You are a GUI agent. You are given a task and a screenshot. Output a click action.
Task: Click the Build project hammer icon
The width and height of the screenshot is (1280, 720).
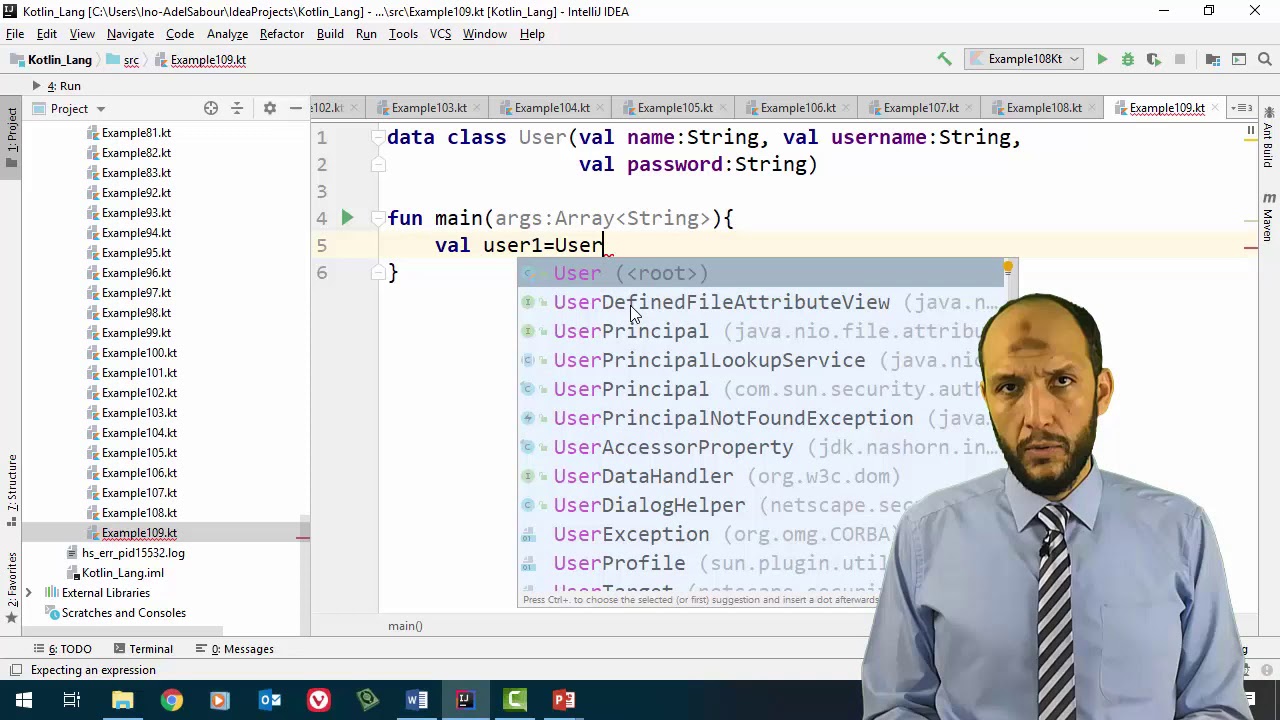pos(944,60)
